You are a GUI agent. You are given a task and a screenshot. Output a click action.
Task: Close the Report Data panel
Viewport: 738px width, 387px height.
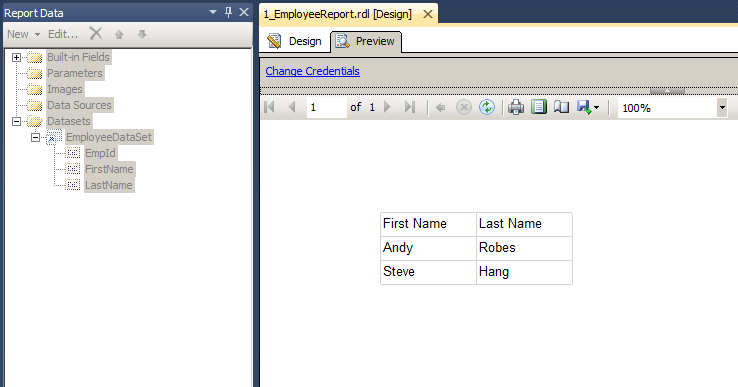[x=244, y=12]
